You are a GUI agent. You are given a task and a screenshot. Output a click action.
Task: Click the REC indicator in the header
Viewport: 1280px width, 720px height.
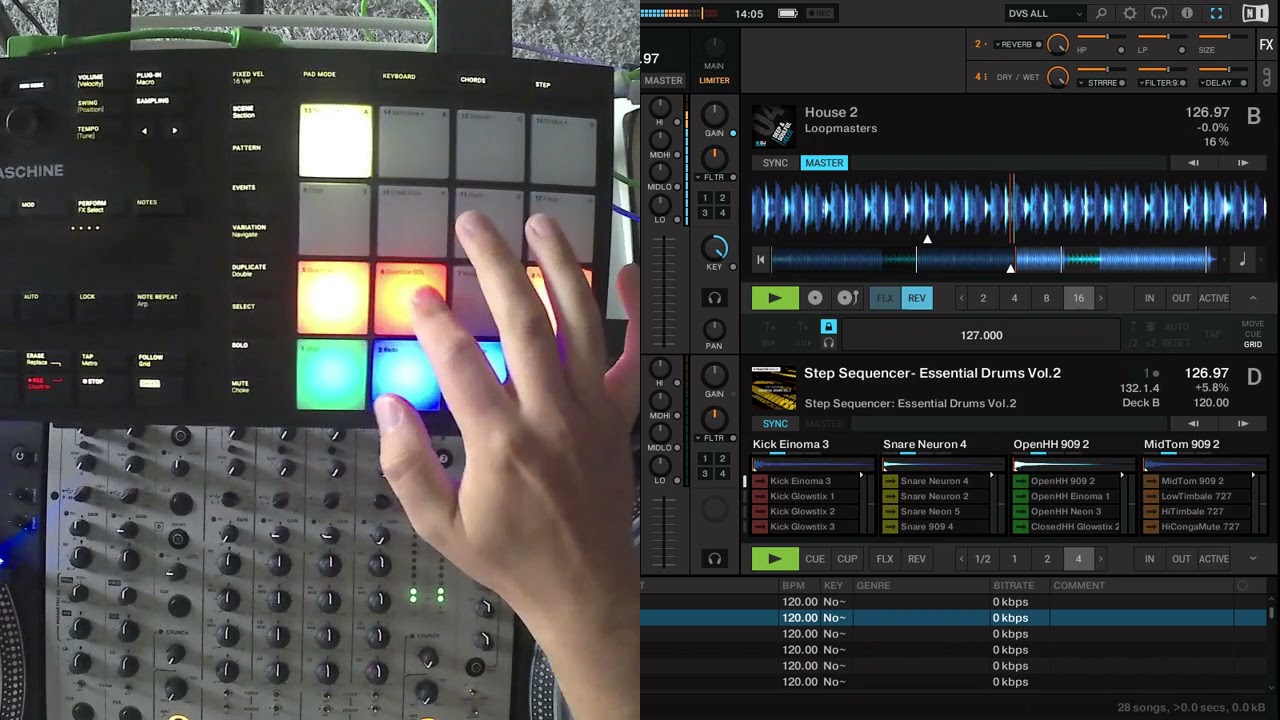tap(820, 14)
